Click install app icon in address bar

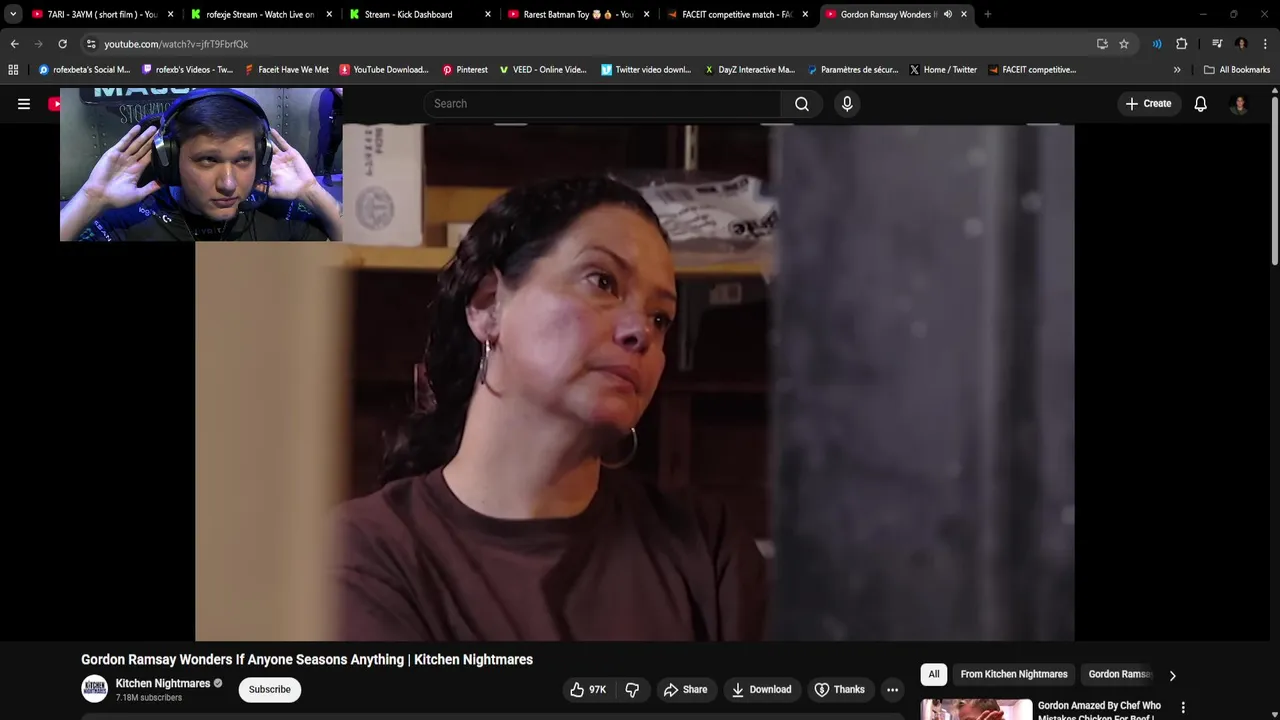(x=1102, y=44)
